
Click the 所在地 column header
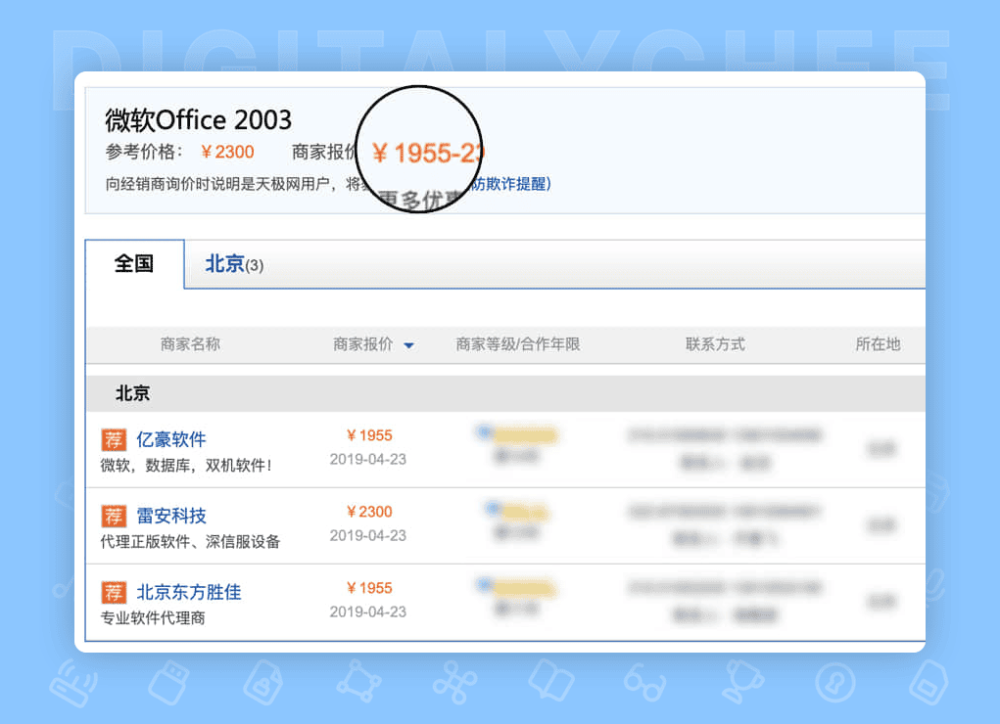click(x=878, y=344)
